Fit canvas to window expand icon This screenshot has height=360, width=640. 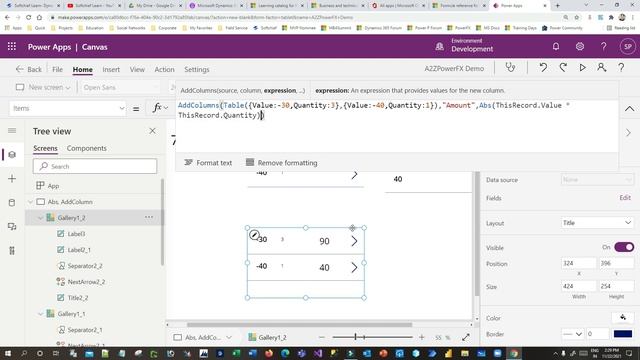pos(466,337)
